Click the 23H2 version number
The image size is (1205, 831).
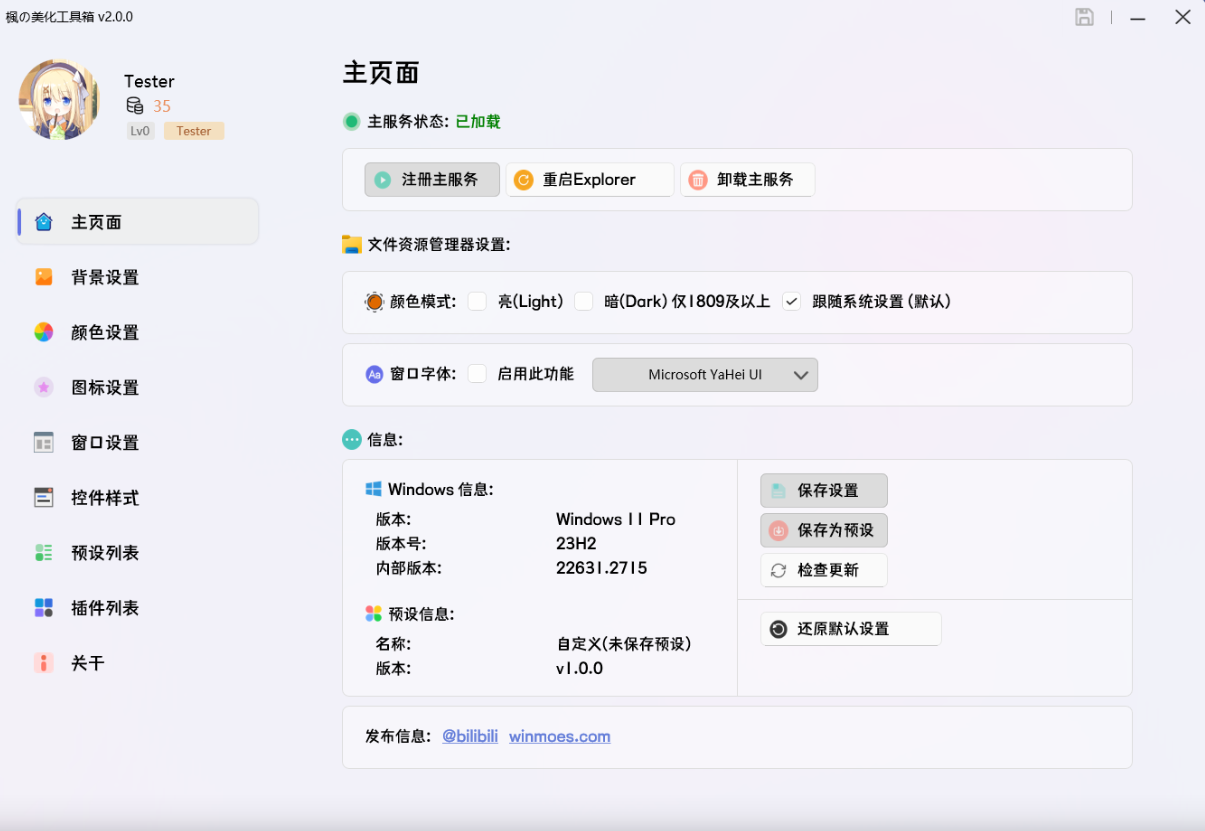tap(576, 543)
